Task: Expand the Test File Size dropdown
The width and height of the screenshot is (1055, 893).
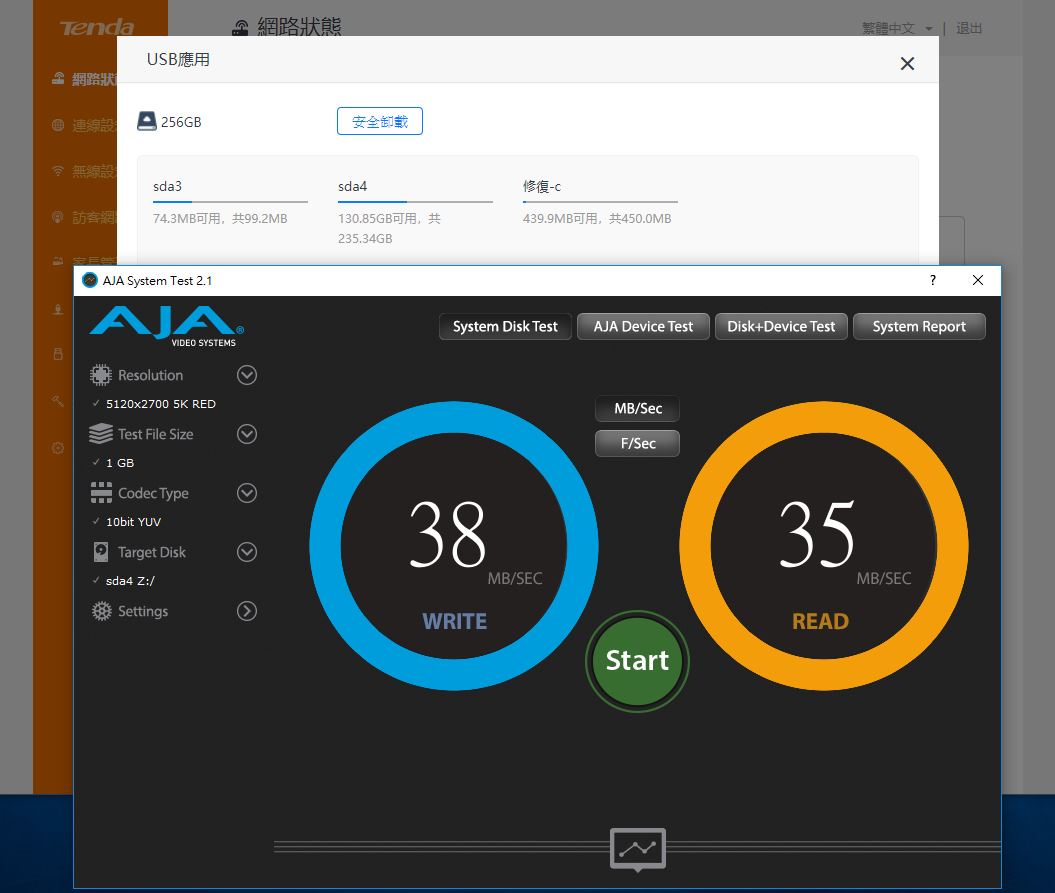Action: (247, 434)
